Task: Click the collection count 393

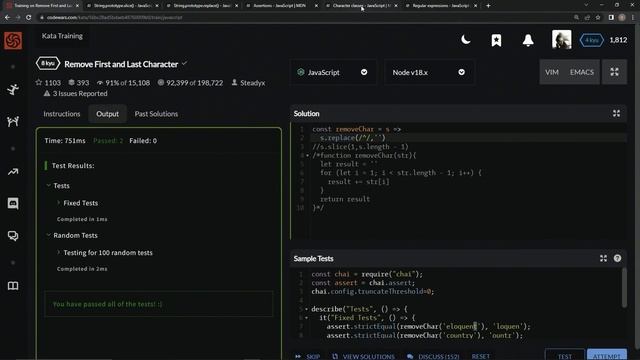Action: pos(79,83)
